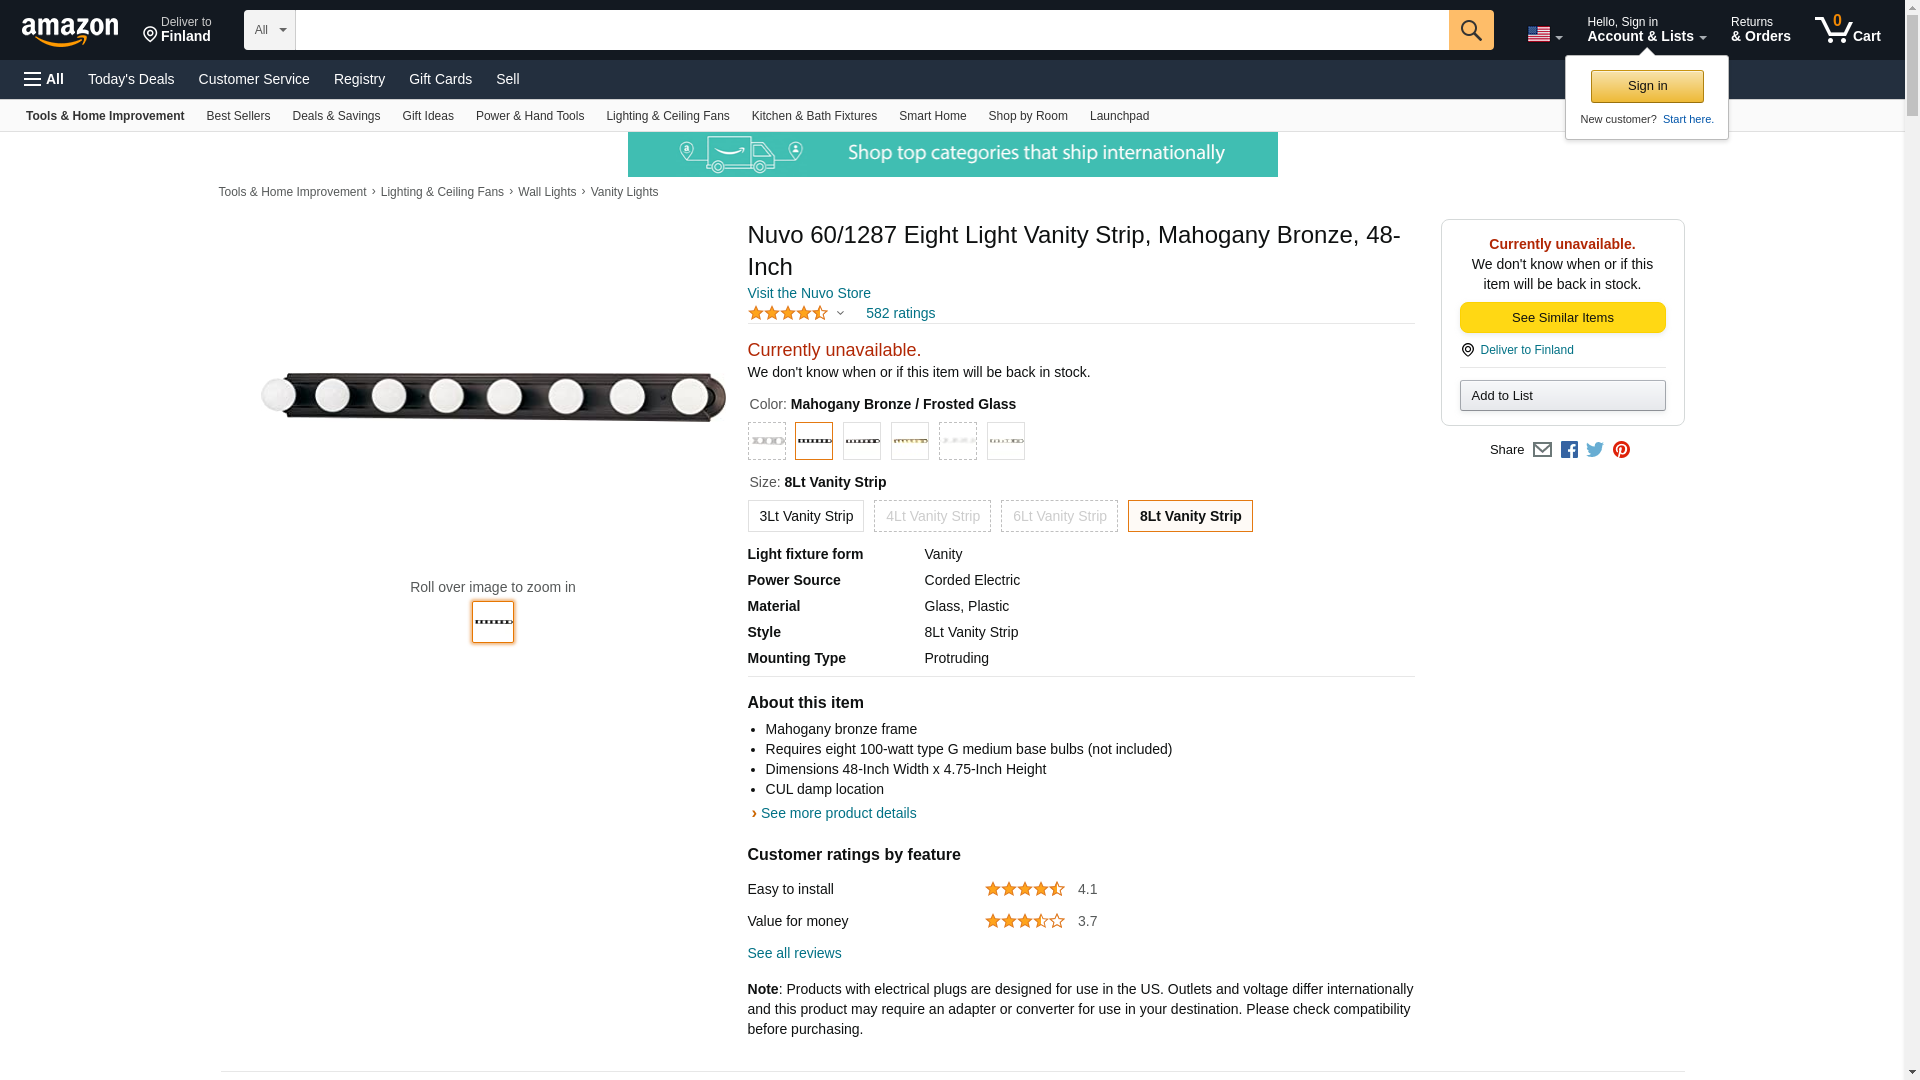Go to the Amazon home logo
The width and height of the screenshot is (1920, 1080).
[x=70, y=31]
